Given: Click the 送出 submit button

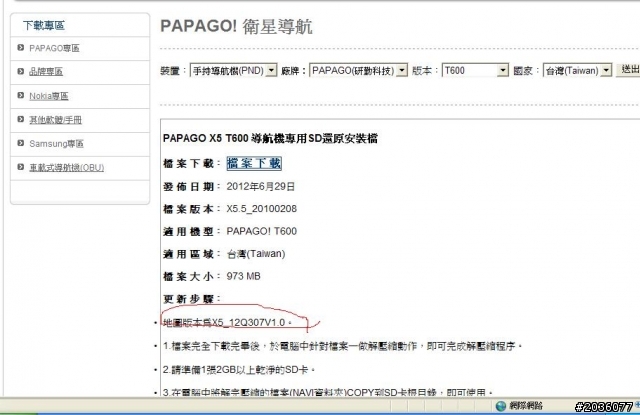Looking at the screenshot, I should (629, 70).
